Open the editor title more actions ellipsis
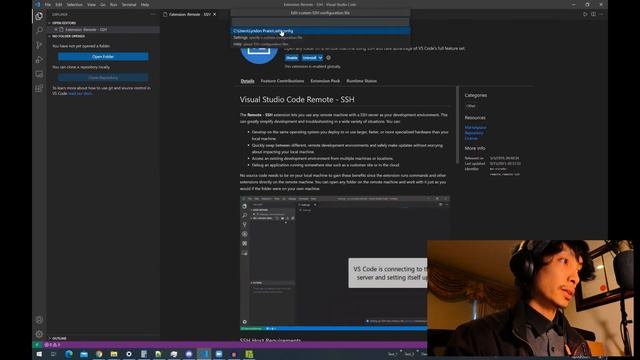The height and width of the screenshot is (360, 640). (x=601, y=14)
